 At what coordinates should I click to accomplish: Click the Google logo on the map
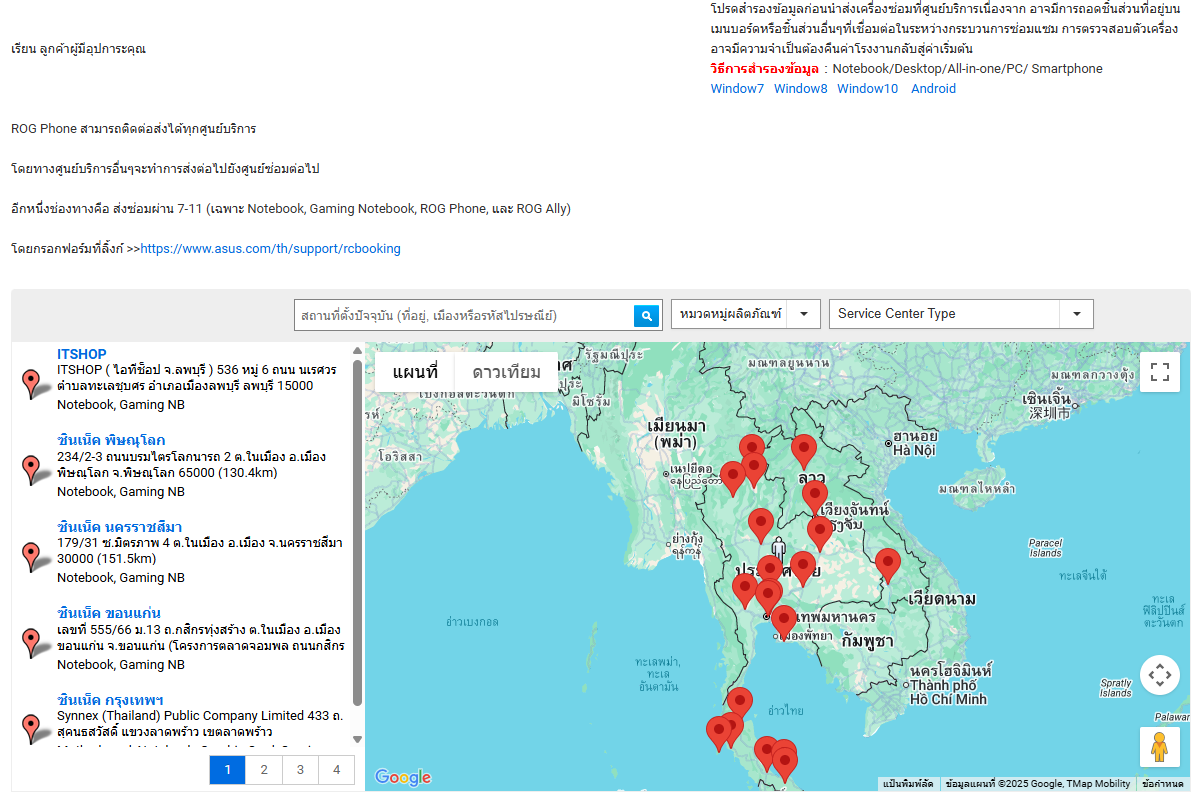[402, 777]
